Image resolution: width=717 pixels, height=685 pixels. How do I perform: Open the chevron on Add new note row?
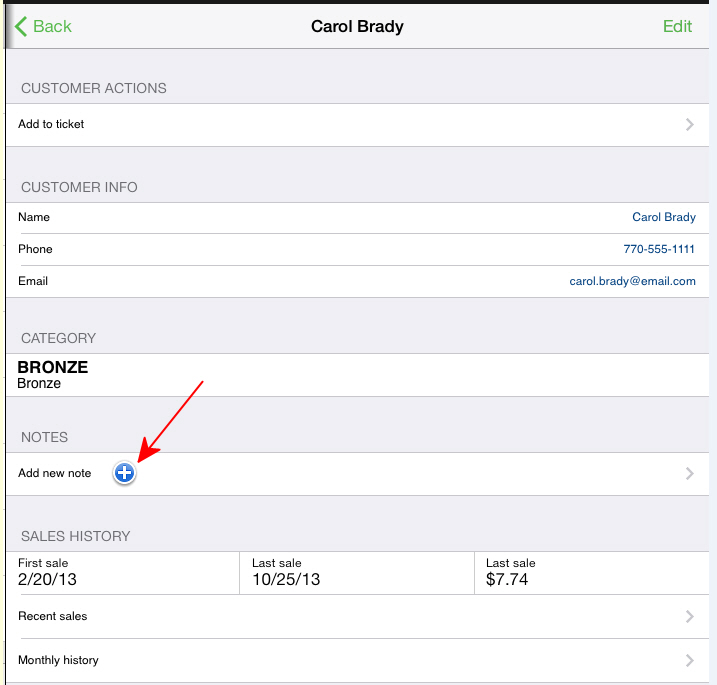point(690,473)
